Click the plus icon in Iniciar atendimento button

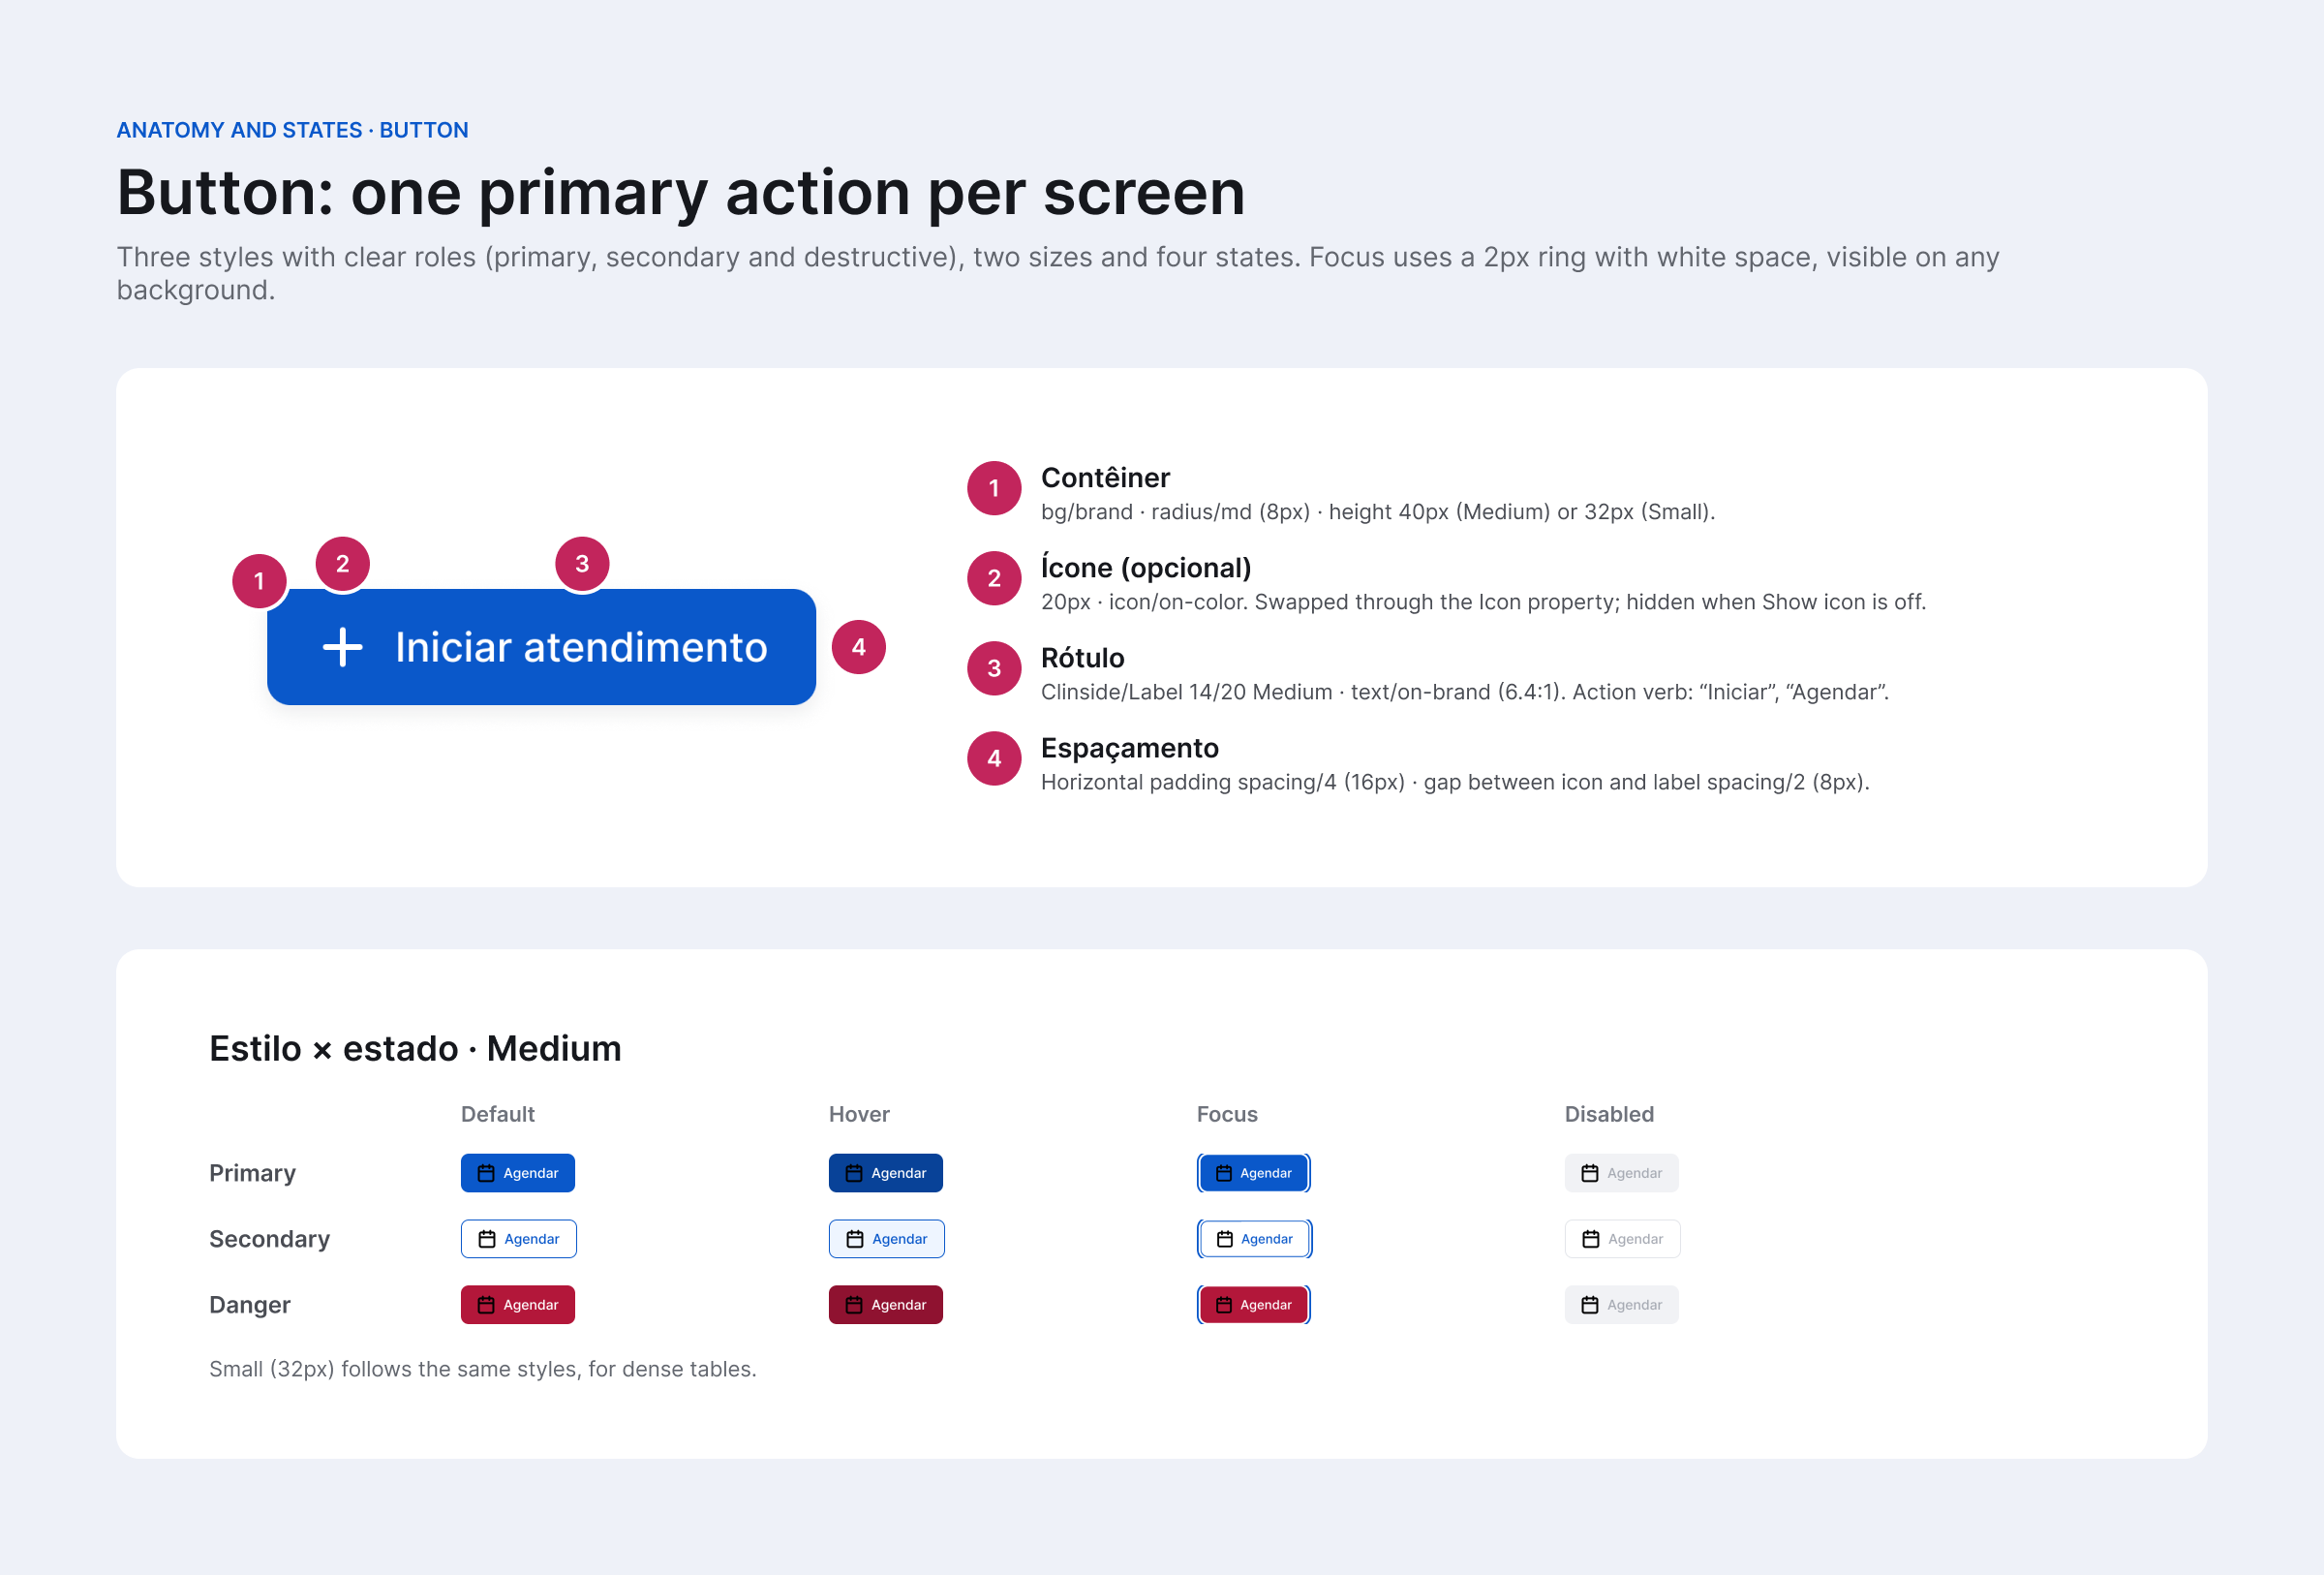[342, 647]
